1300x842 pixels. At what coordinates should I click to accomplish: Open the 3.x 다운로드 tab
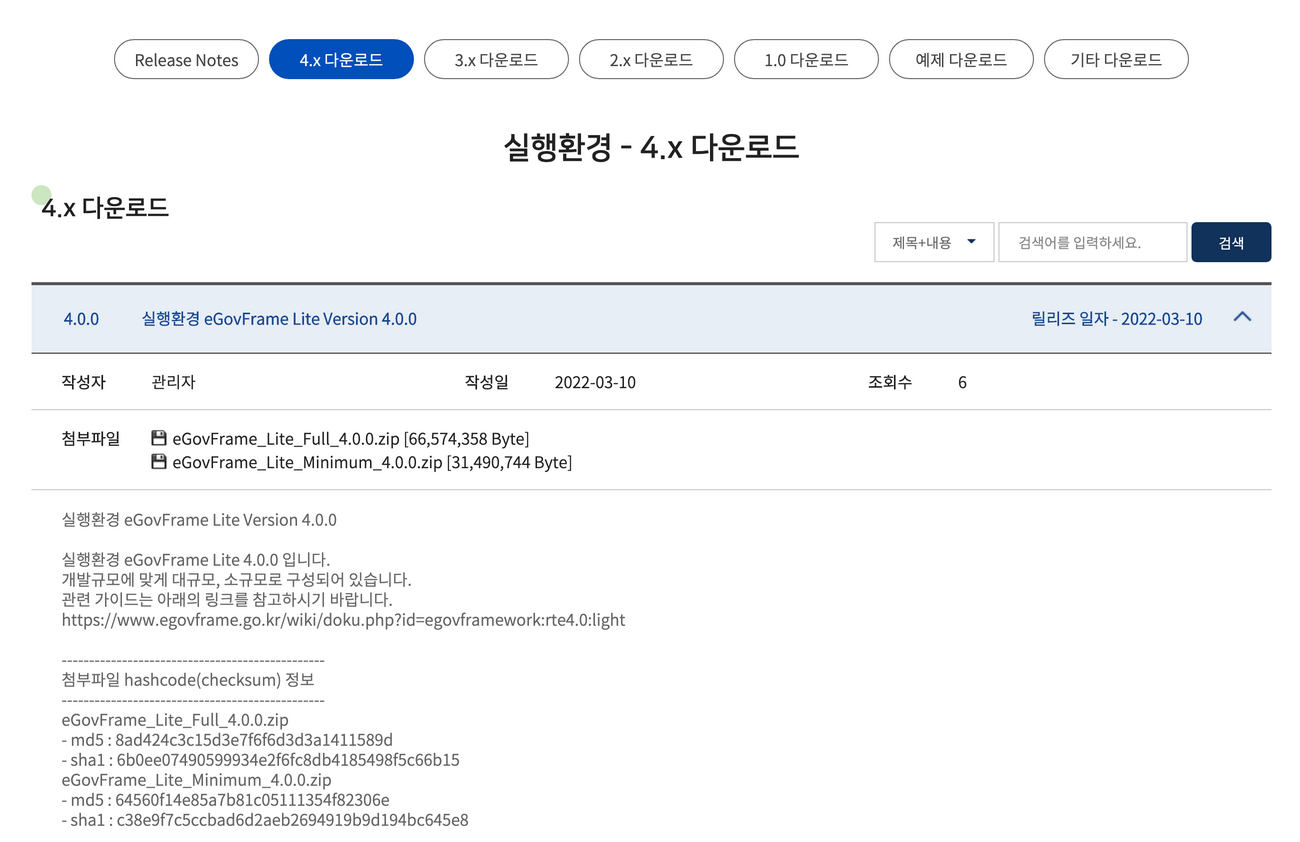click(496, 60)
